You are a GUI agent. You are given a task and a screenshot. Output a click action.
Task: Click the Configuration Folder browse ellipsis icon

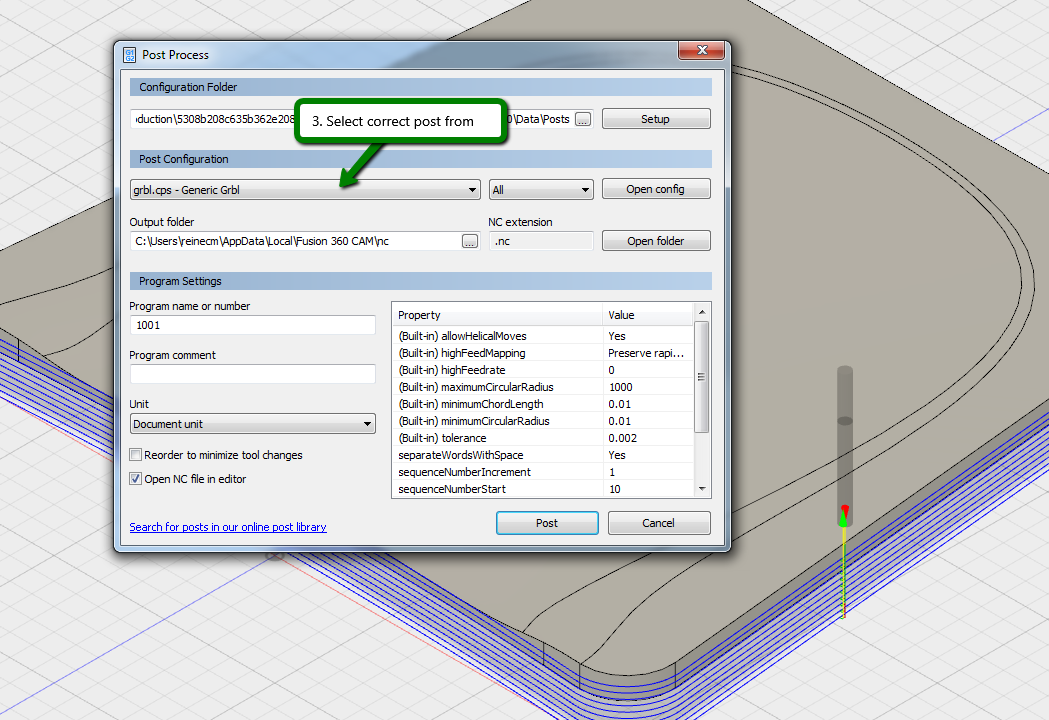coord(585,118)
